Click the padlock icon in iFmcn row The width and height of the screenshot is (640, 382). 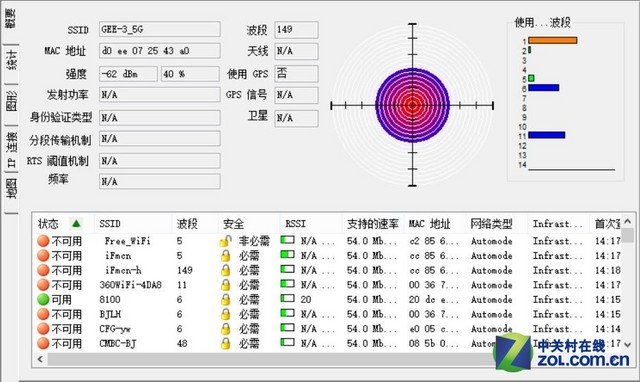click(225, 256)
